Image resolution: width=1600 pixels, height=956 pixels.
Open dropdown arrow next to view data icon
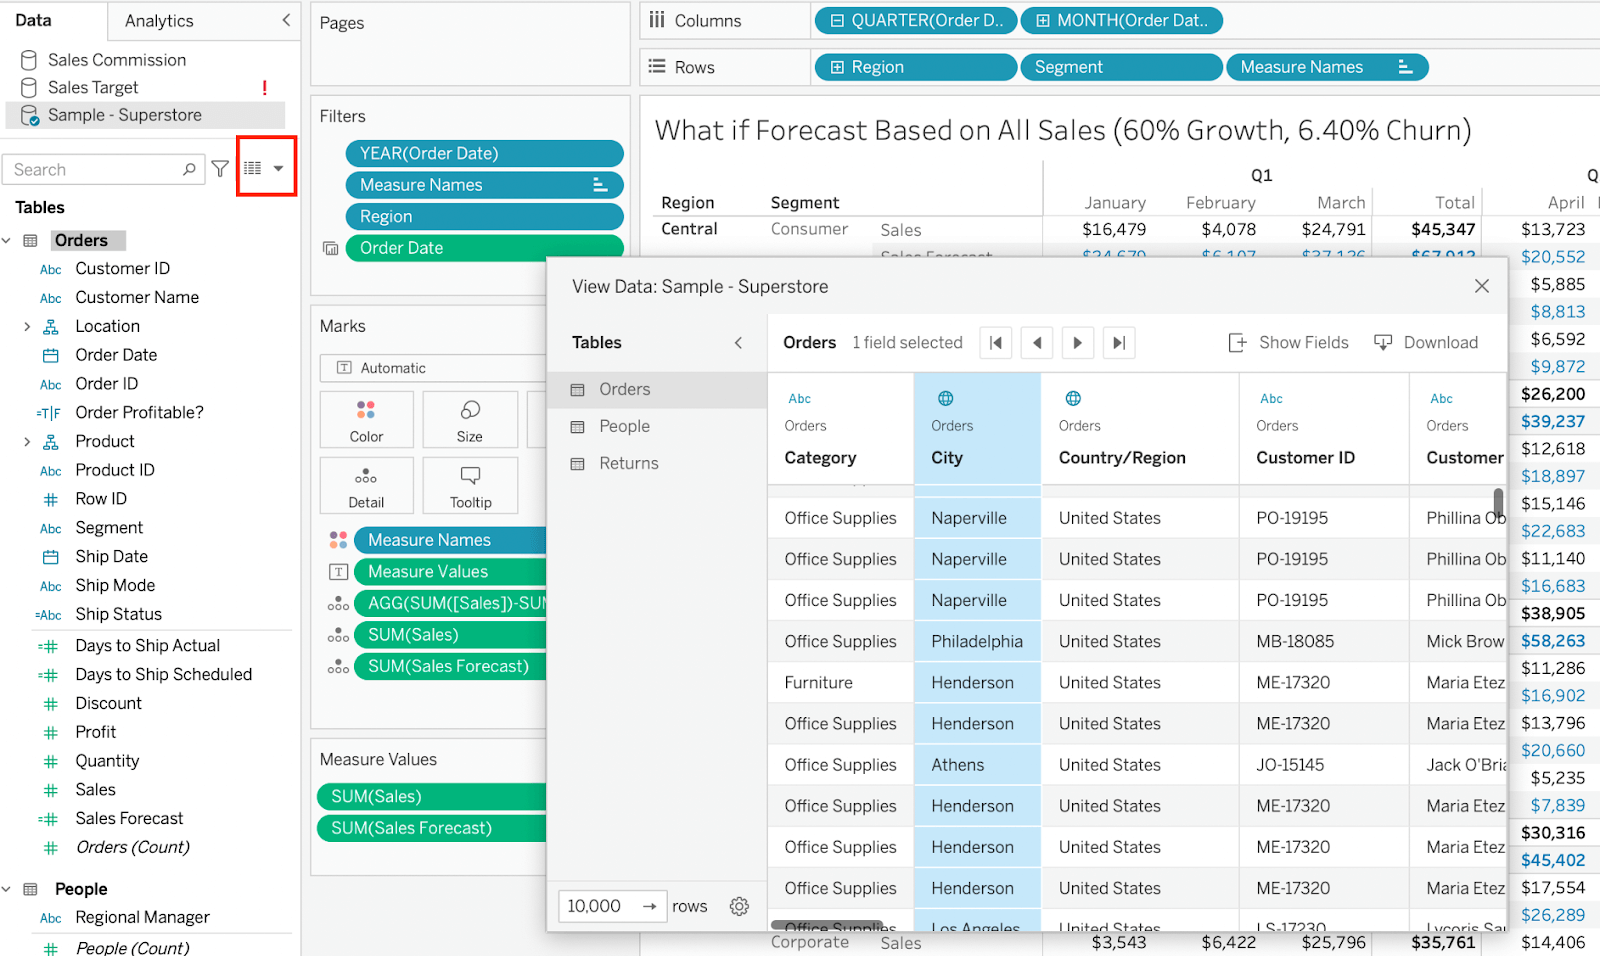click(x=279, y=169)
